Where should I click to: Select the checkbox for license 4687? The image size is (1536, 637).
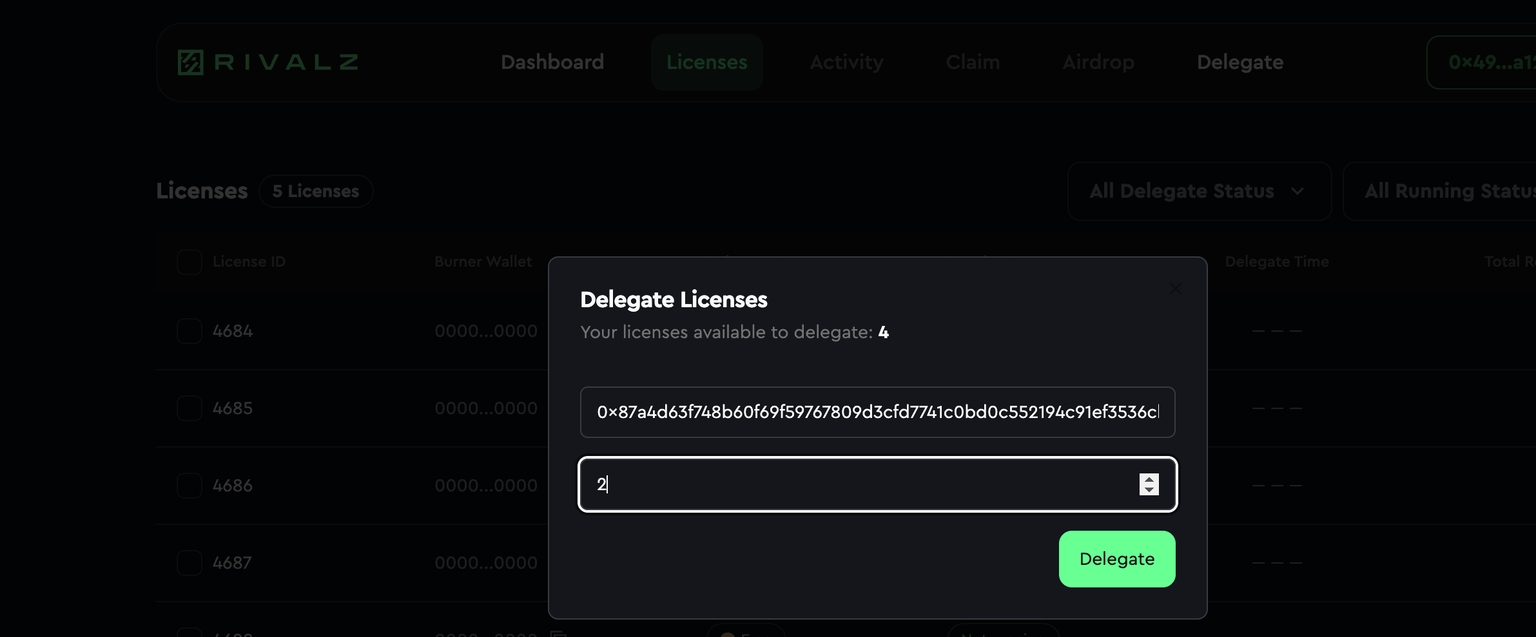coord(189,563)
